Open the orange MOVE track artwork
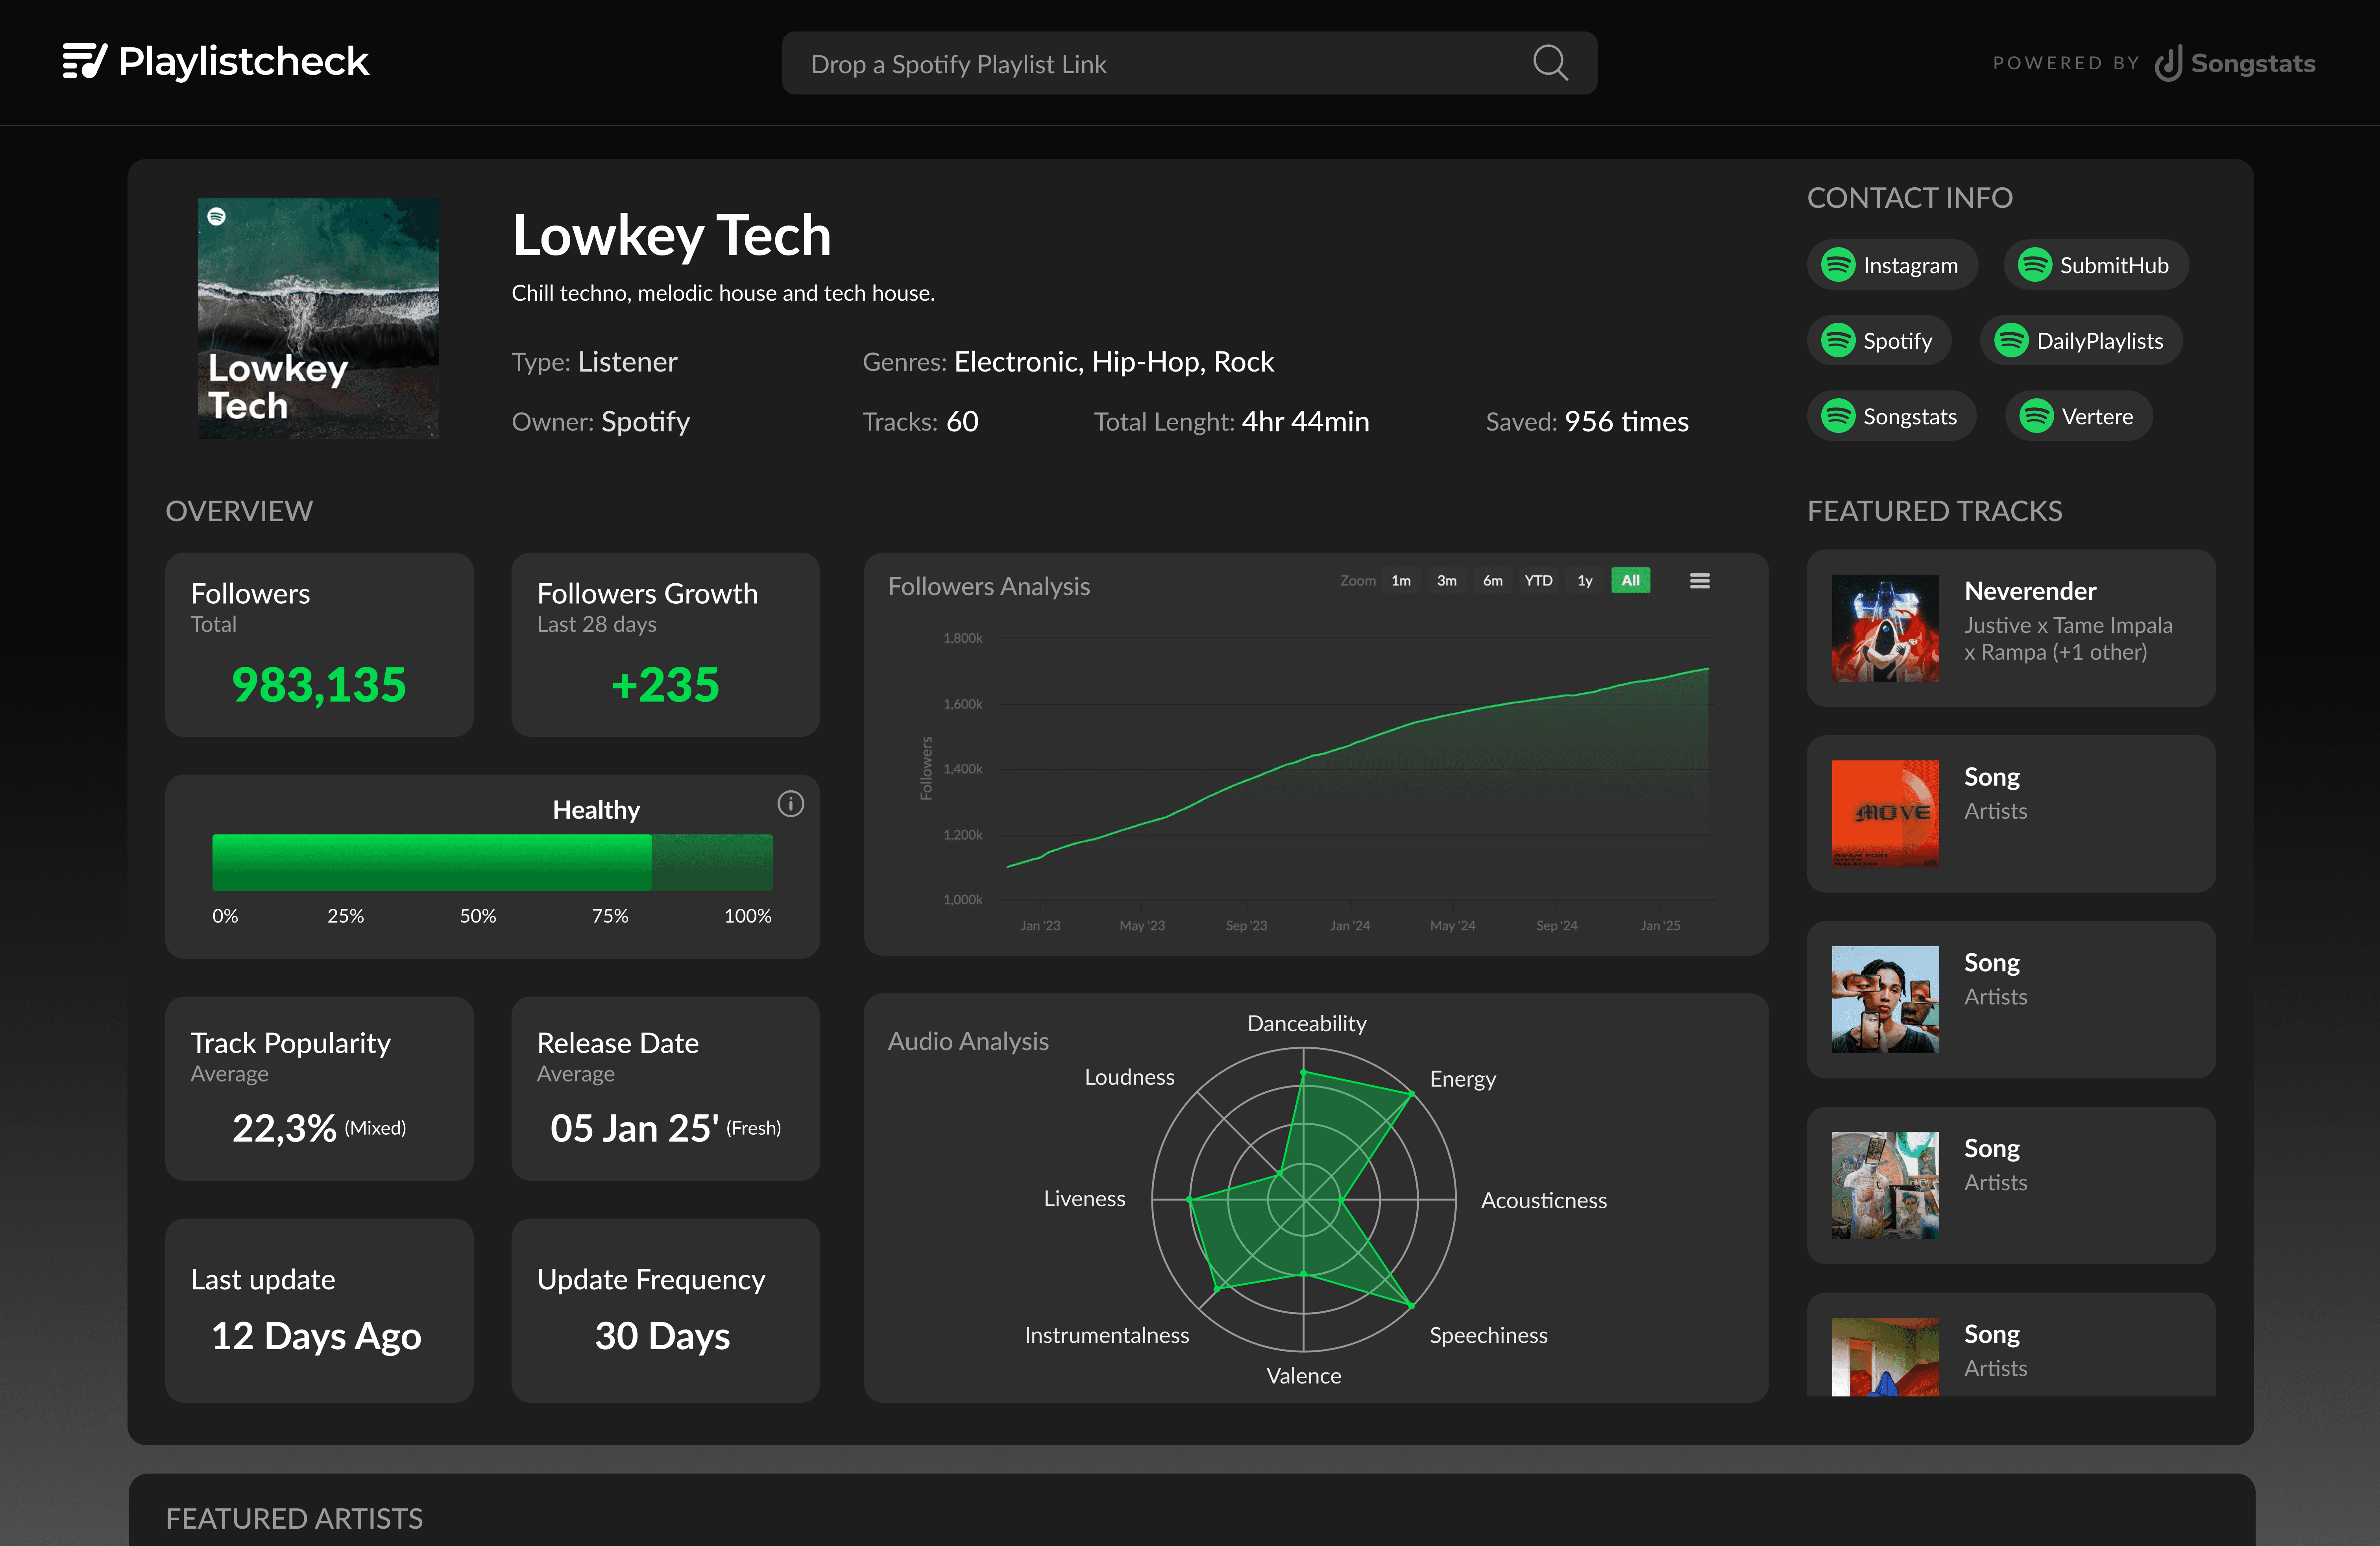The image size is (2380, 1546). [1885, 814]
